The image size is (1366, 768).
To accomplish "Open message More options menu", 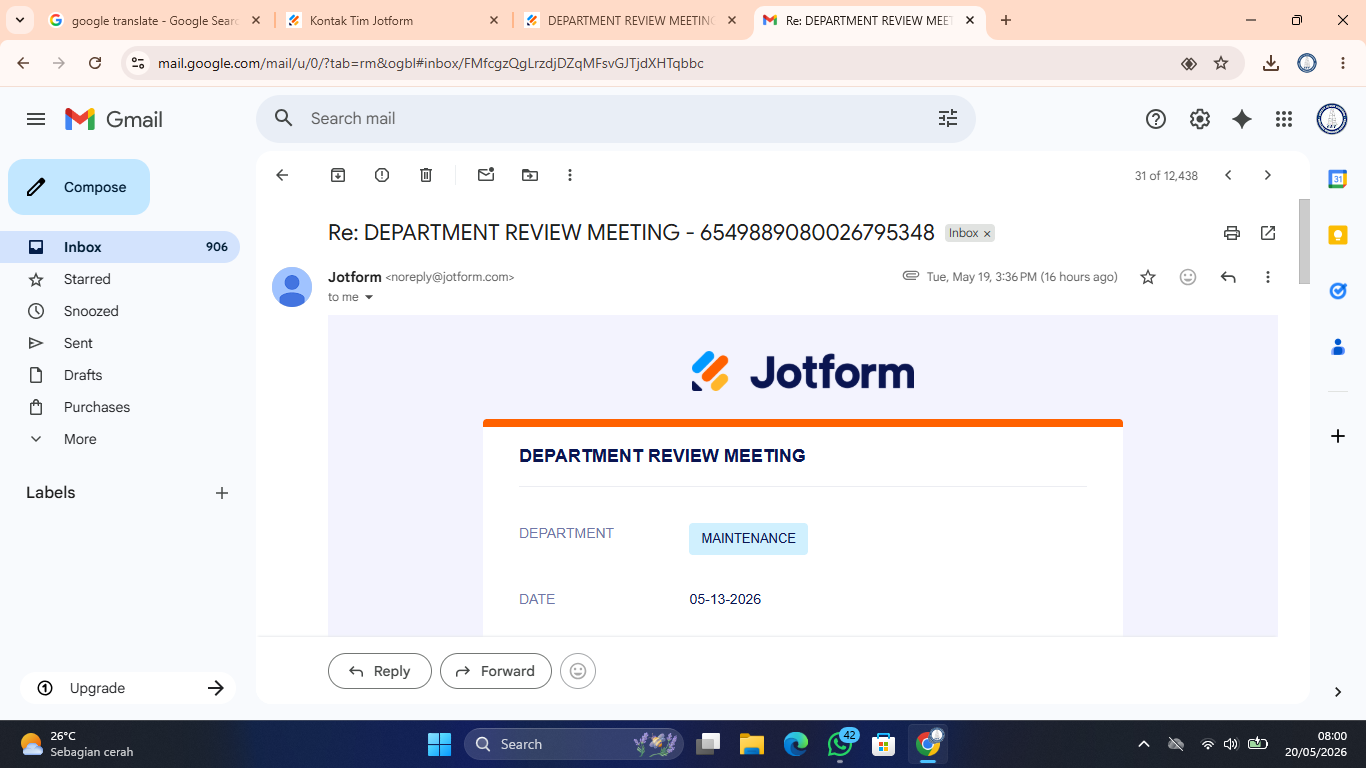I will click(1268, 277).
